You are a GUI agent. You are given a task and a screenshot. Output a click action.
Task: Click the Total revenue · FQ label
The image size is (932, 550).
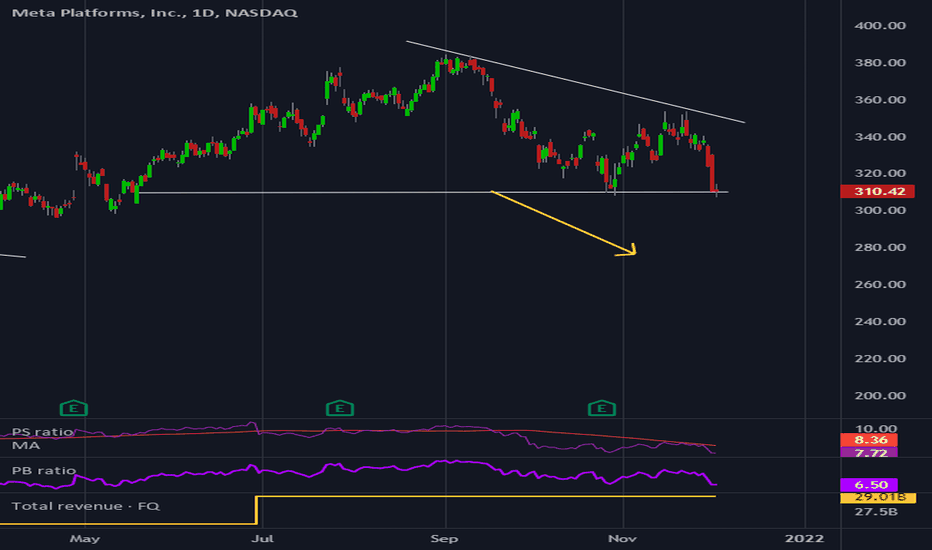tap(86, 506)
